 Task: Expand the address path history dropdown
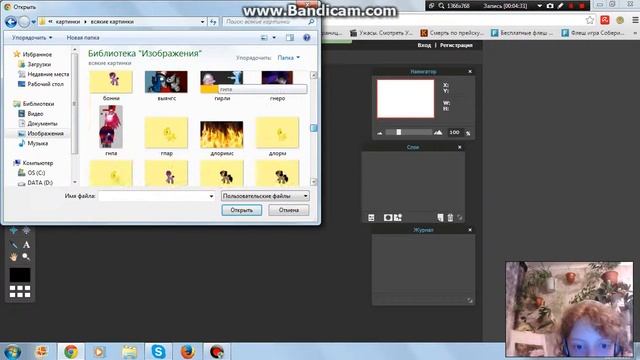[202, 22]
